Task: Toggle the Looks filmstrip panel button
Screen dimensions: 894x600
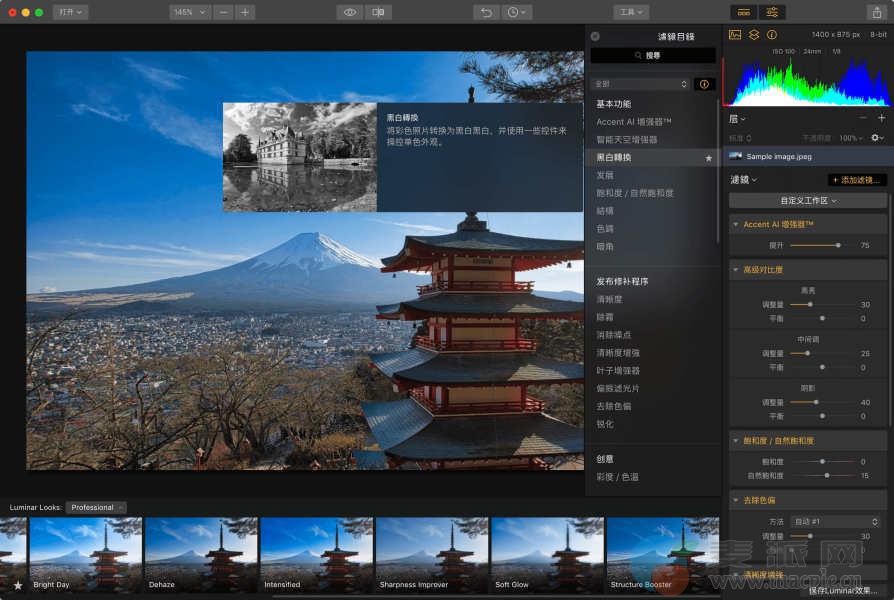Action: click(743, 12)
